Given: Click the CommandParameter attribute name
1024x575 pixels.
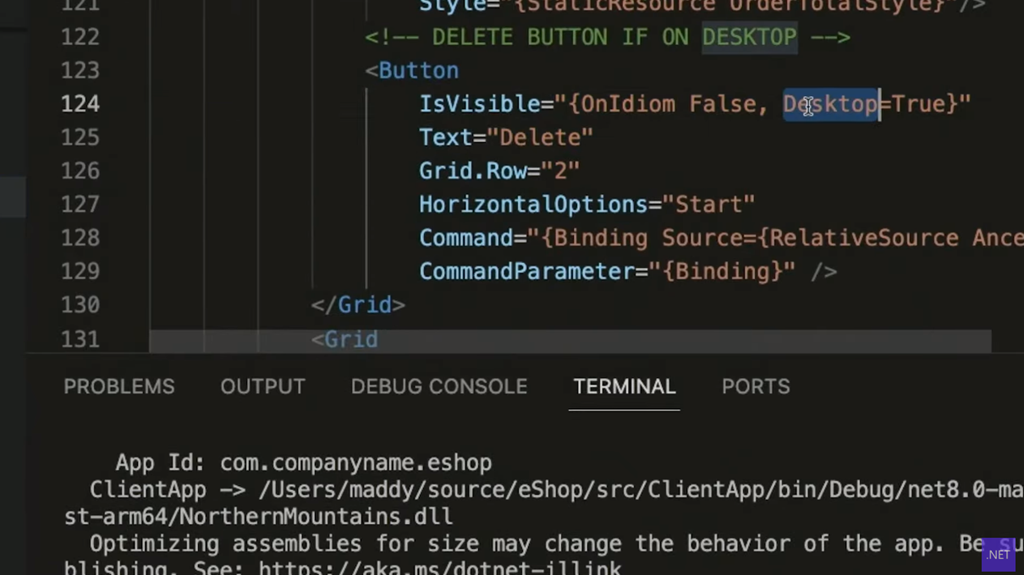Looking at the screenshot, I should (x=526, y=271).
